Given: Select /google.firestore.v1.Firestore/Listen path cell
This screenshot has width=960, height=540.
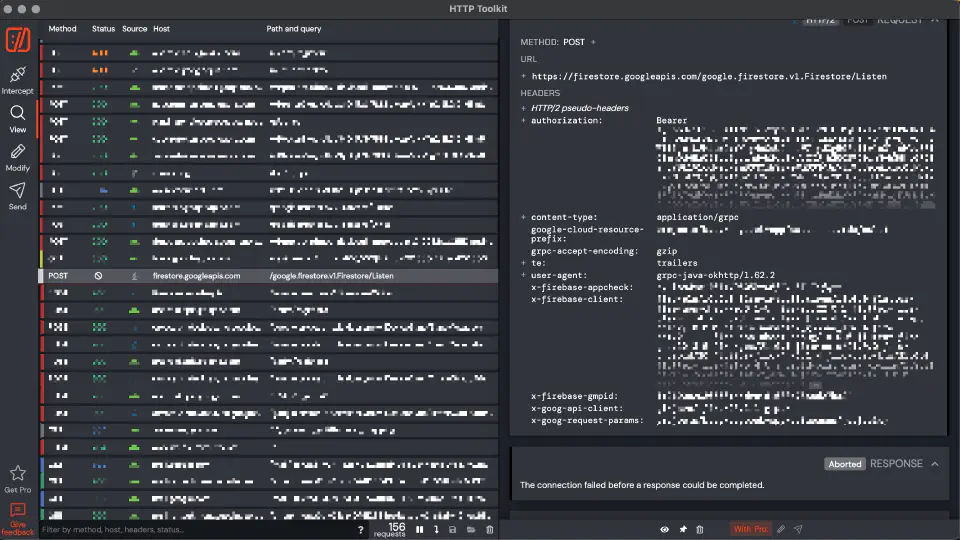Looking at the screenshot, I should 332,276.
